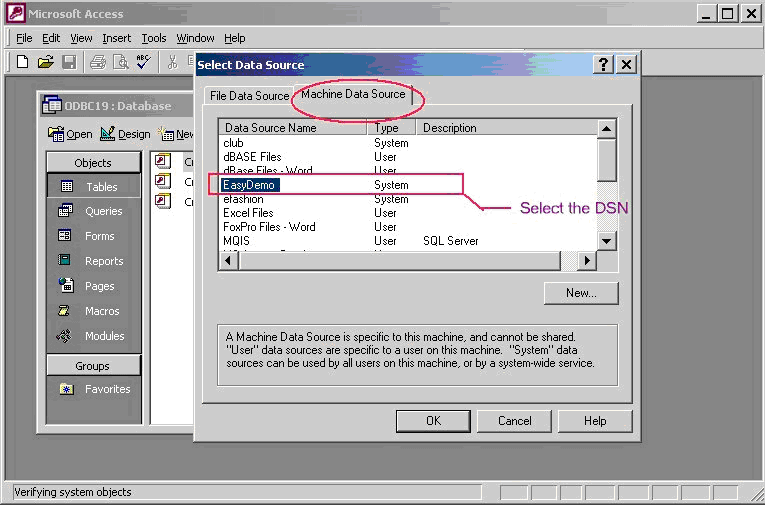Open the Help menu
The image size is (765, 505).
click(235, 38)
